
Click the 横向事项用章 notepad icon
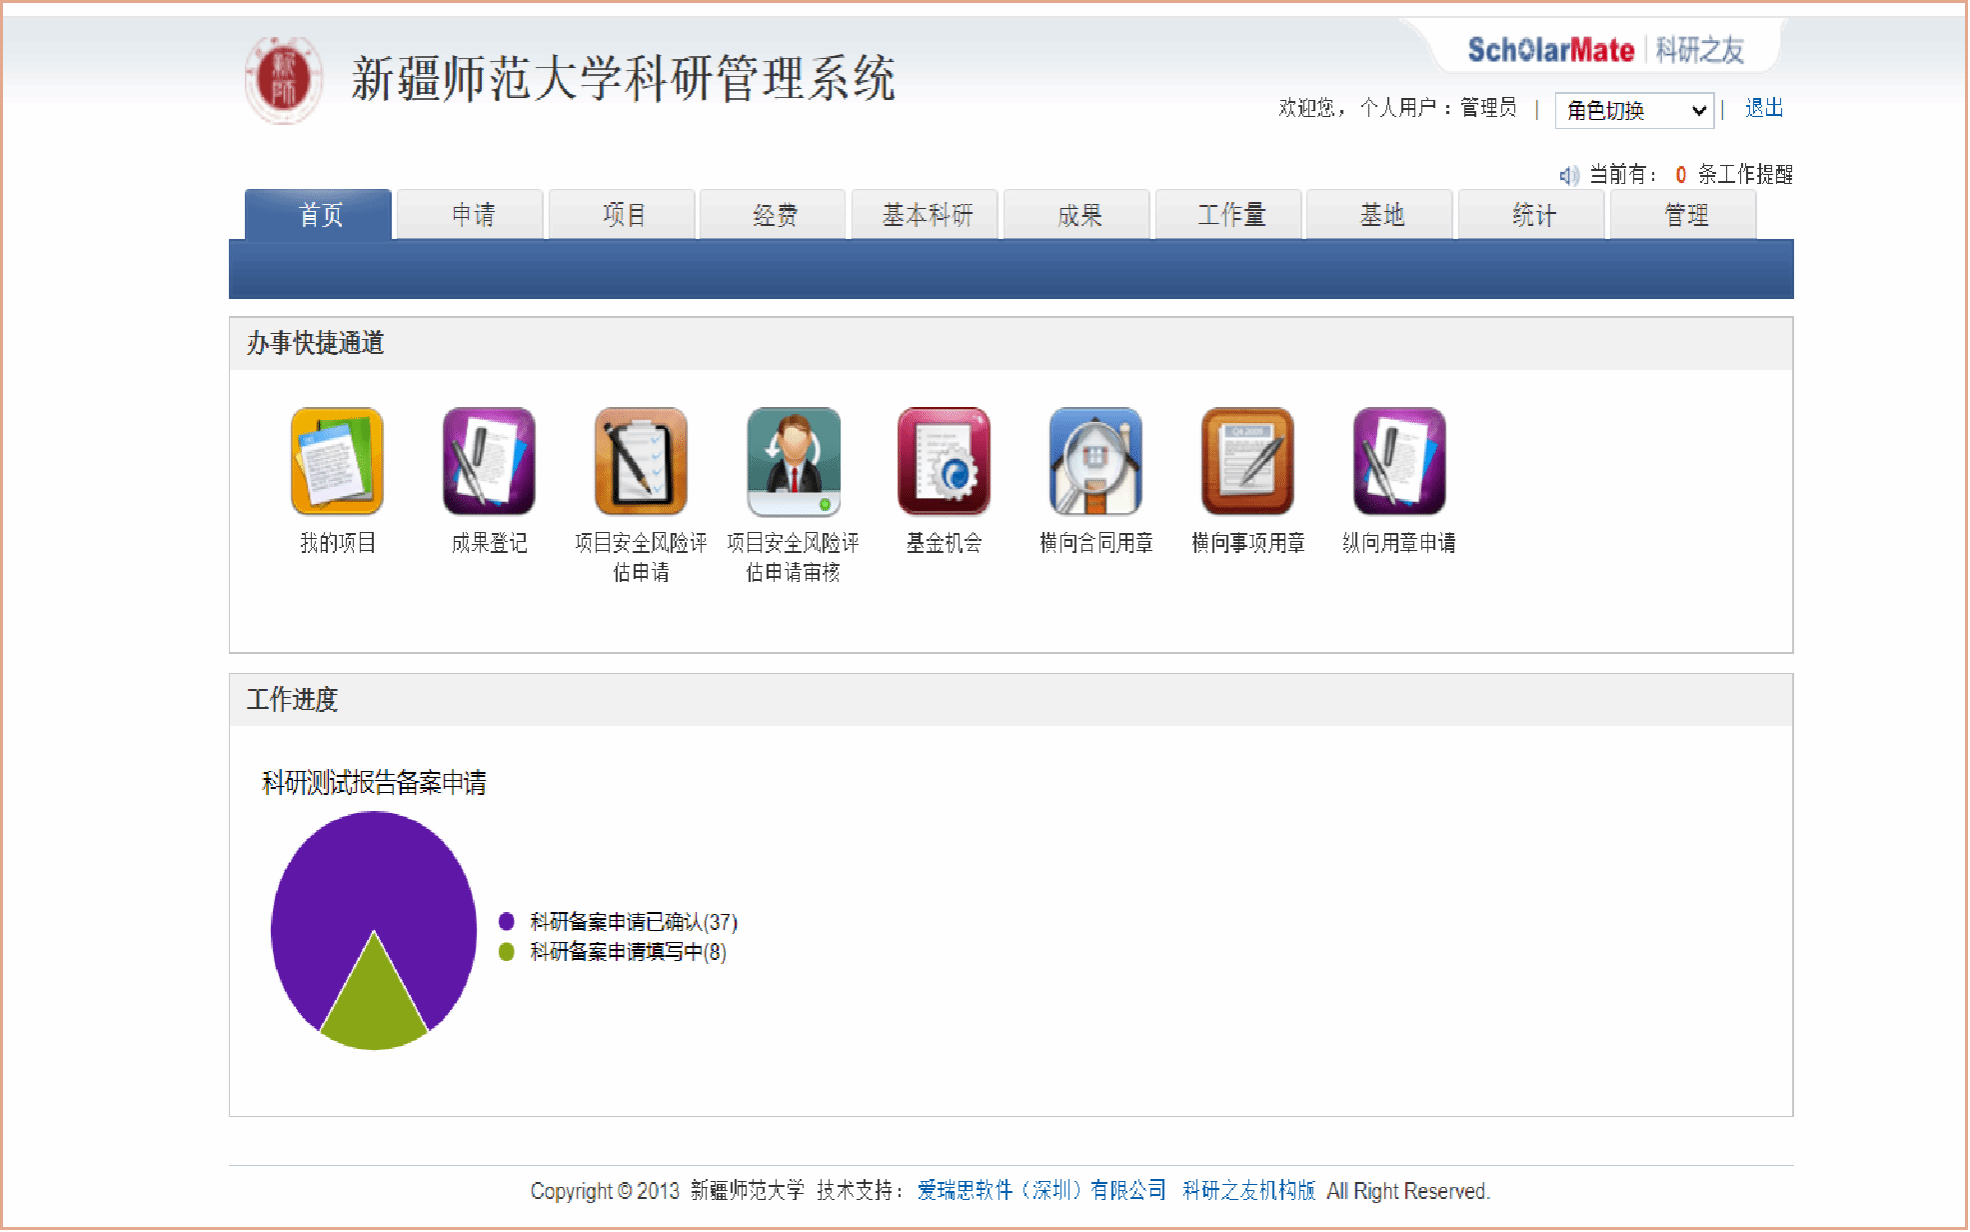point(1247,461)
